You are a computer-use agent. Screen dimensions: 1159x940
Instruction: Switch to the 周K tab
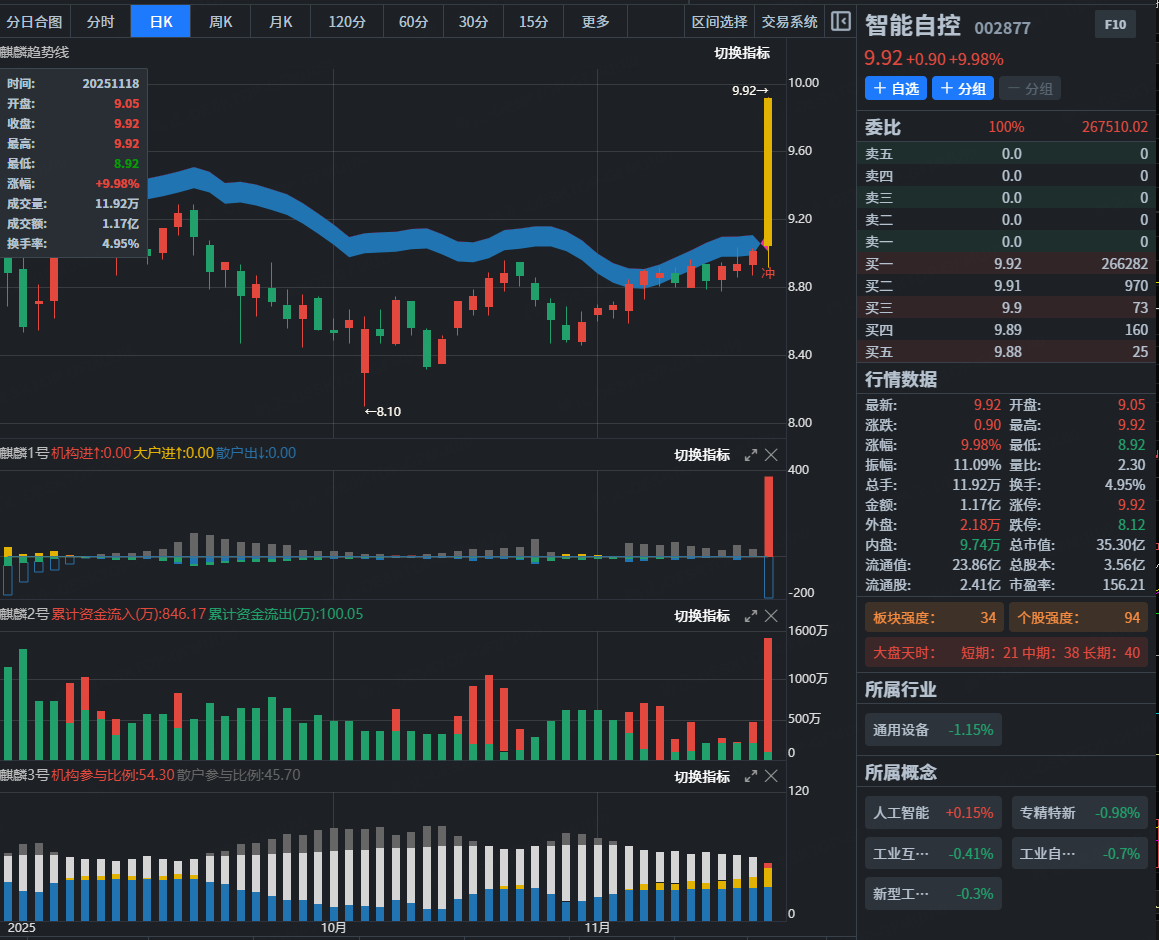220,21
